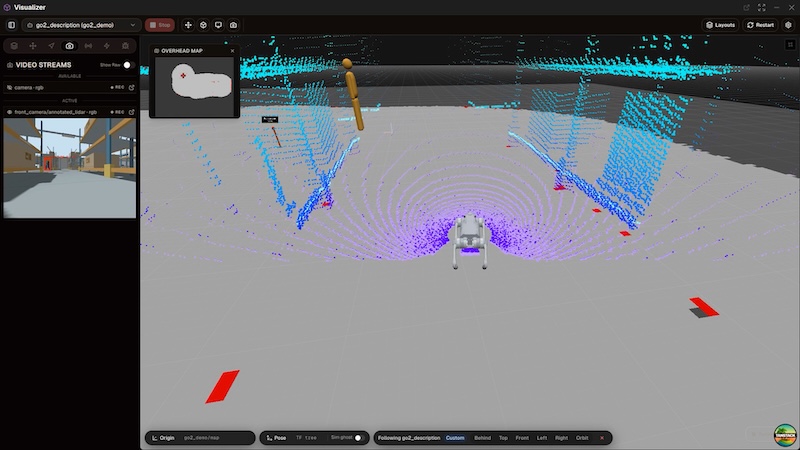Screen dimensions: 800x450
Task: Toggle the Sim ghost switch
Action: pos(357,438)
